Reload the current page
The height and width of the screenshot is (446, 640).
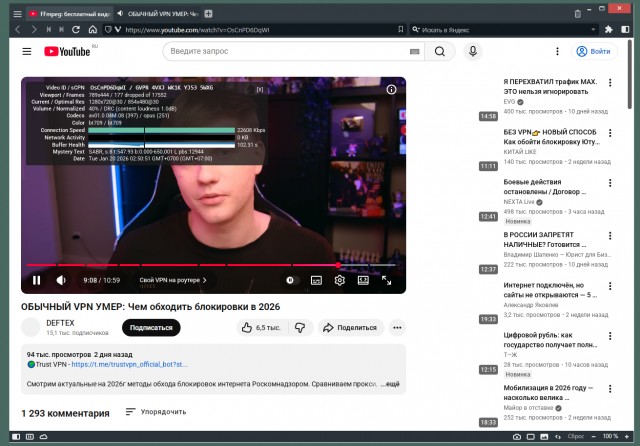pos(76,29)
